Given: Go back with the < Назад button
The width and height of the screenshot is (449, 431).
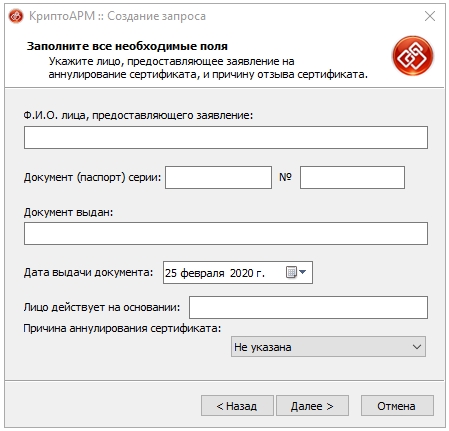Looking at the screenshot, I should [237, 406].
